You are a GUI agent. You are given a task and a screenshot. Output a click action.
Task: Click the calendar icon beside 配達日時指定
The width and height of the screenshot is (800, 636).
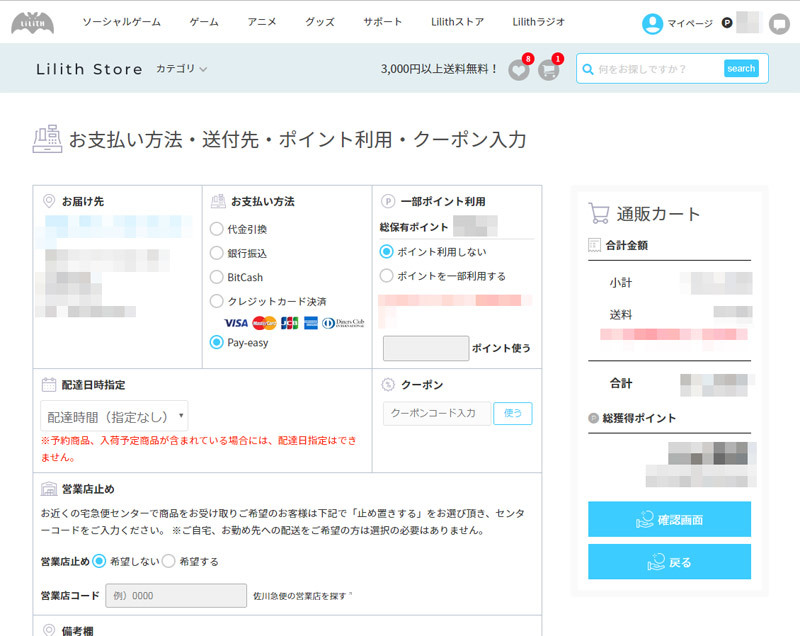click(49, 385)
